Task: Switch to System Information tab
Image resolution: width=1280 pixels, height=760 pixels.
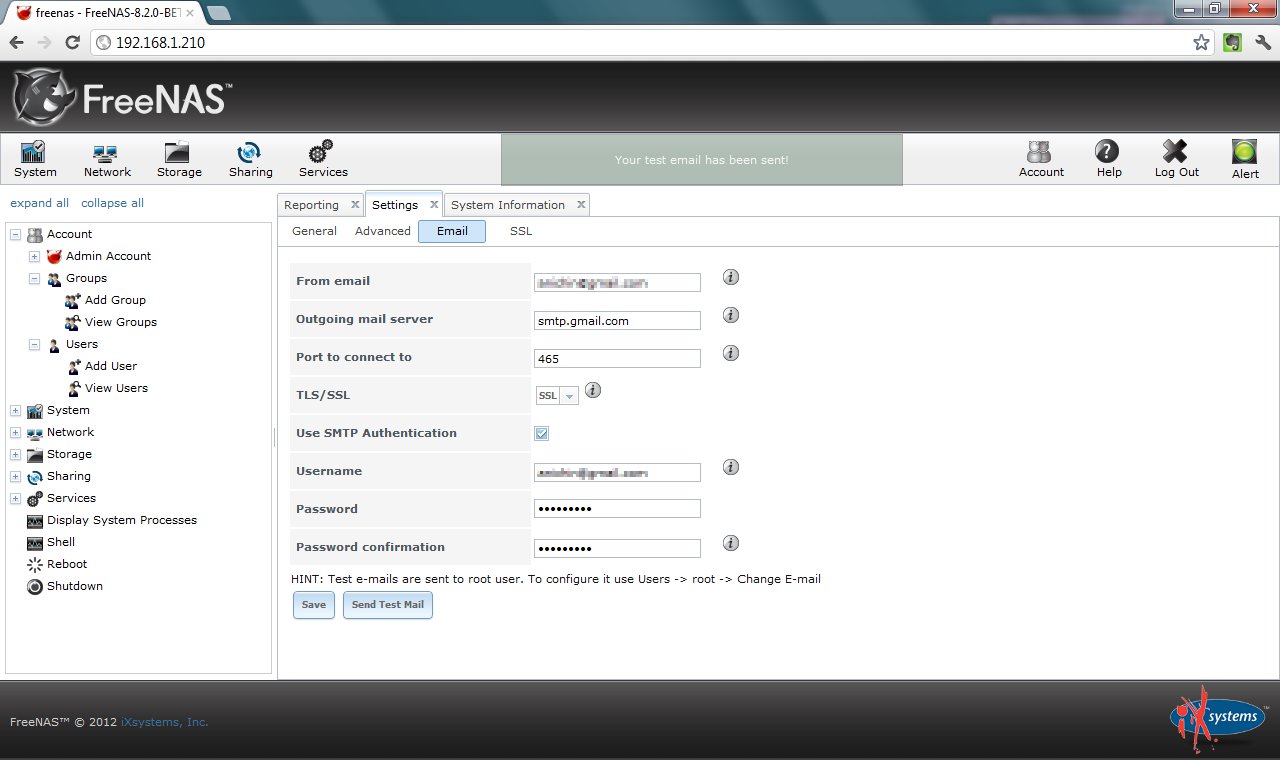Action: [x=508, y=205]
